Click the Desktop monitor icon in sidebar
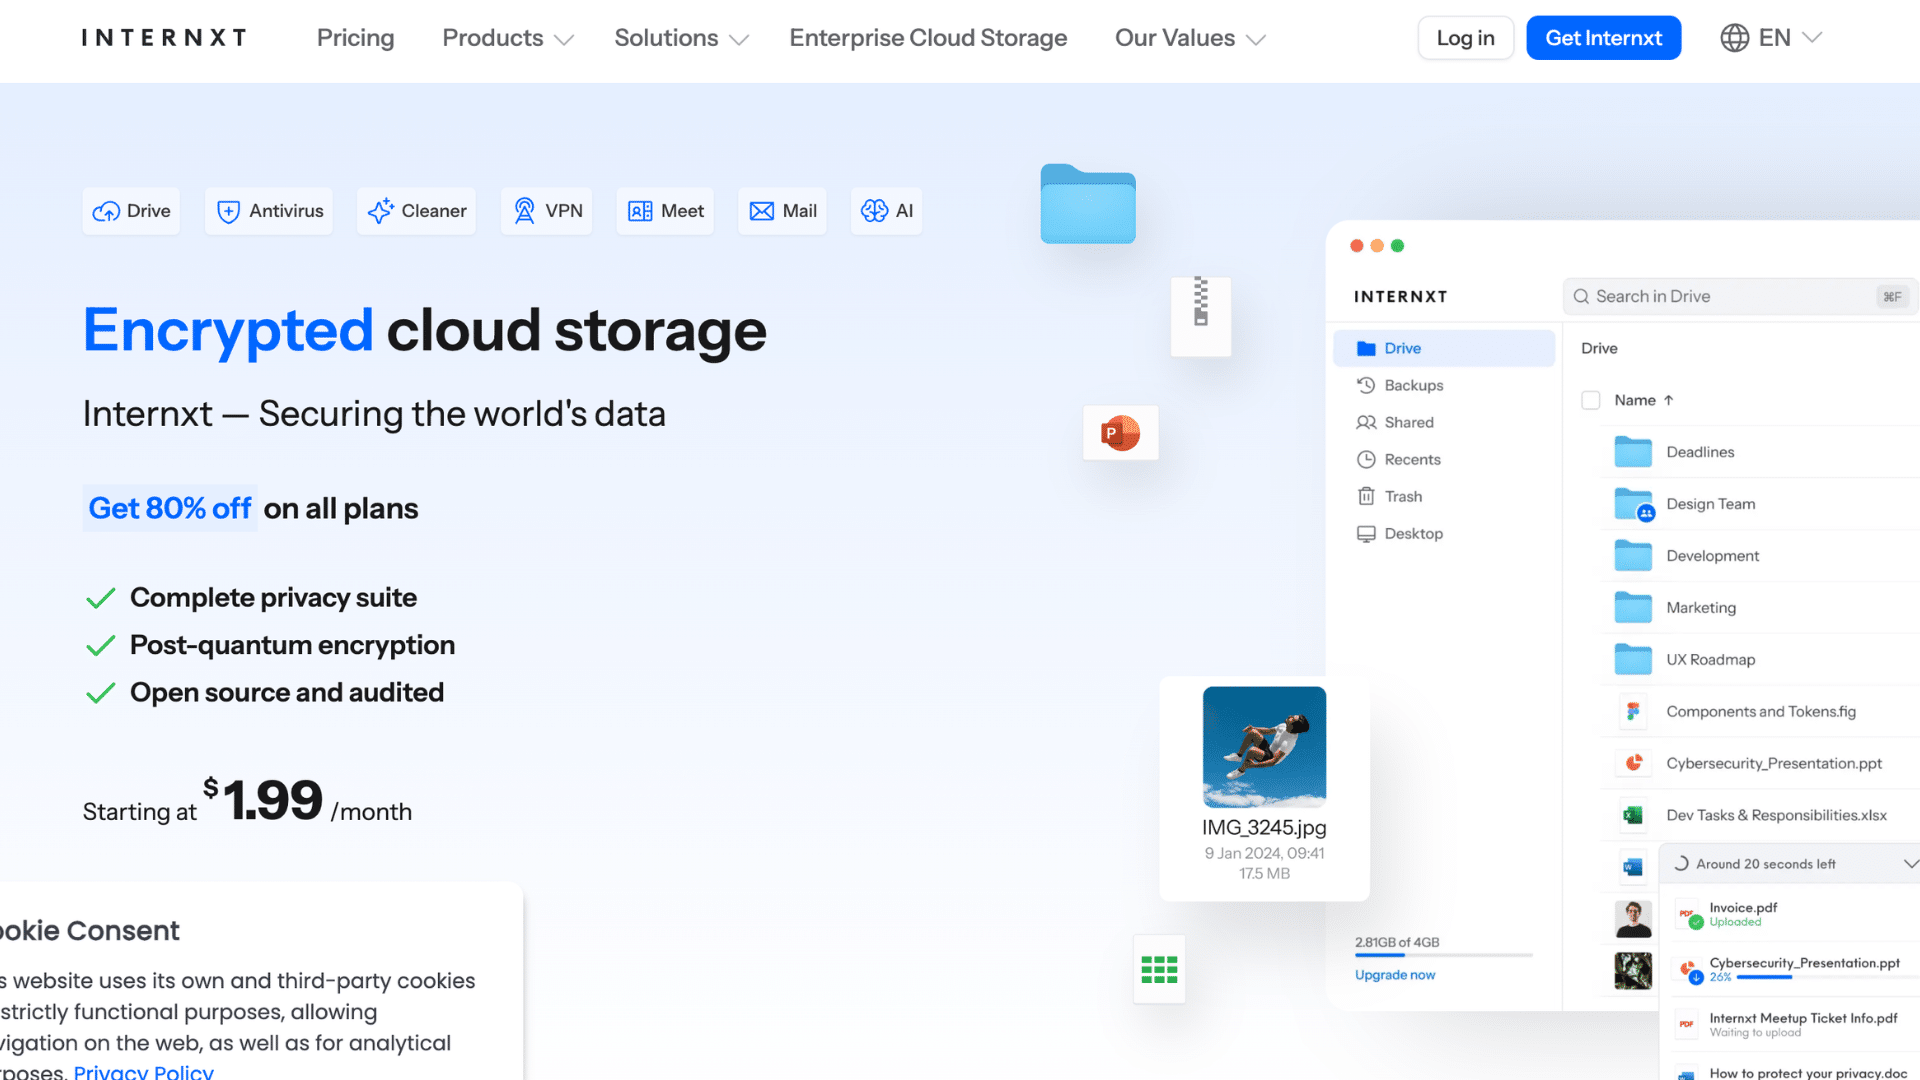The image size is (1920, 1080). coord(1366,533)
